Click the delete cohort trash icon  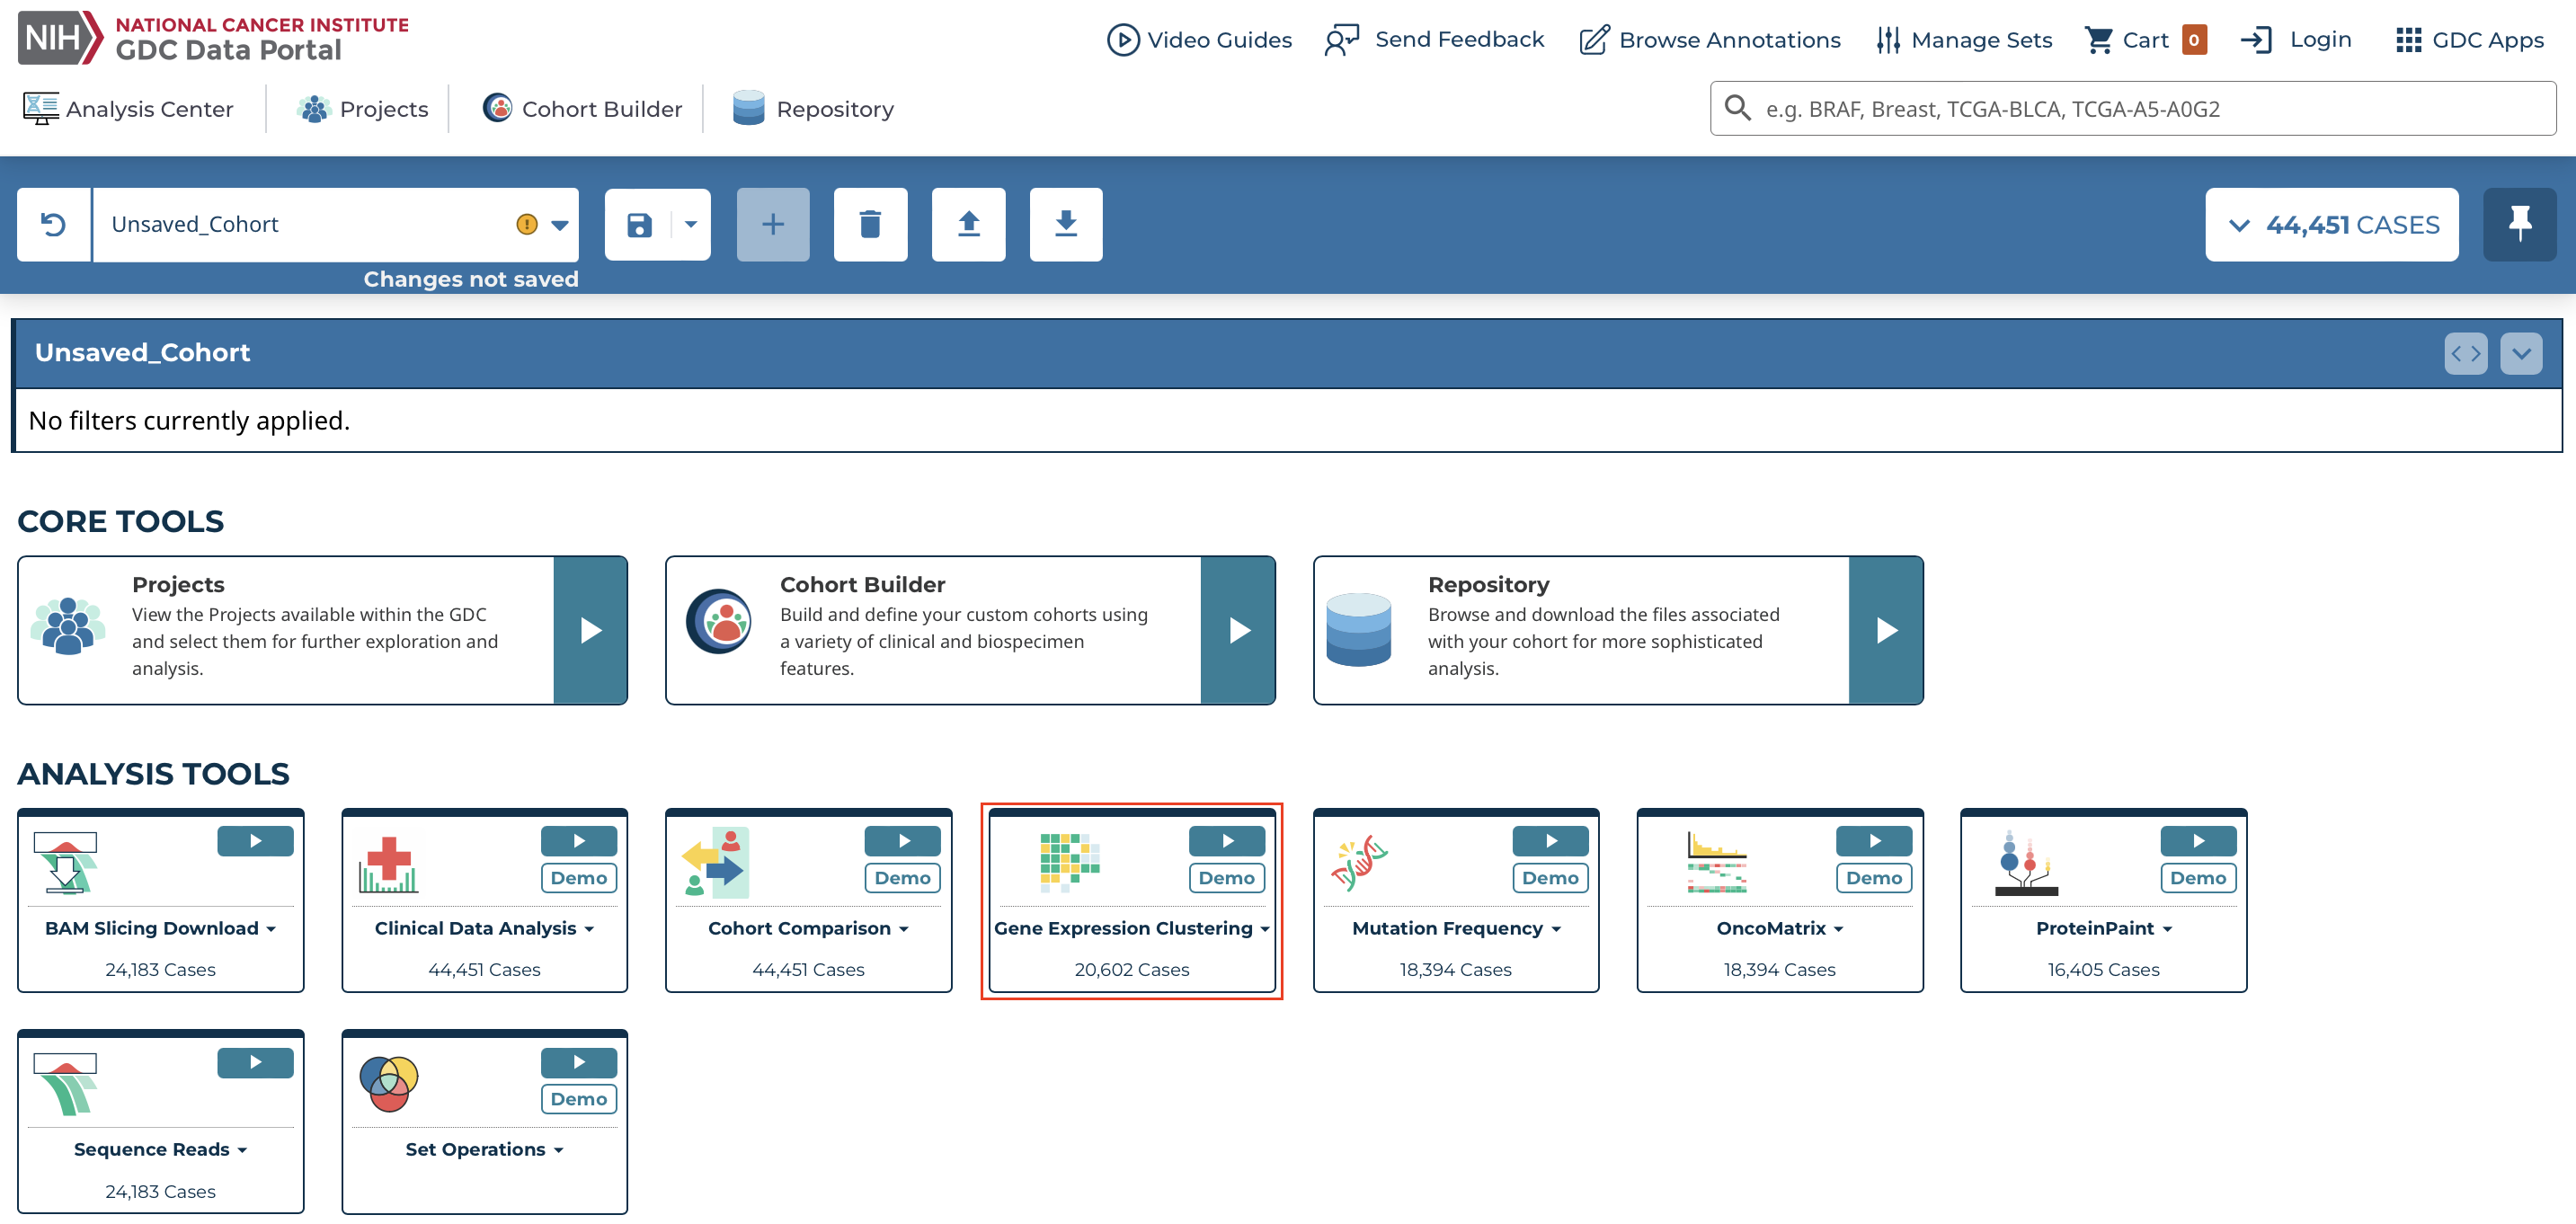870,225
